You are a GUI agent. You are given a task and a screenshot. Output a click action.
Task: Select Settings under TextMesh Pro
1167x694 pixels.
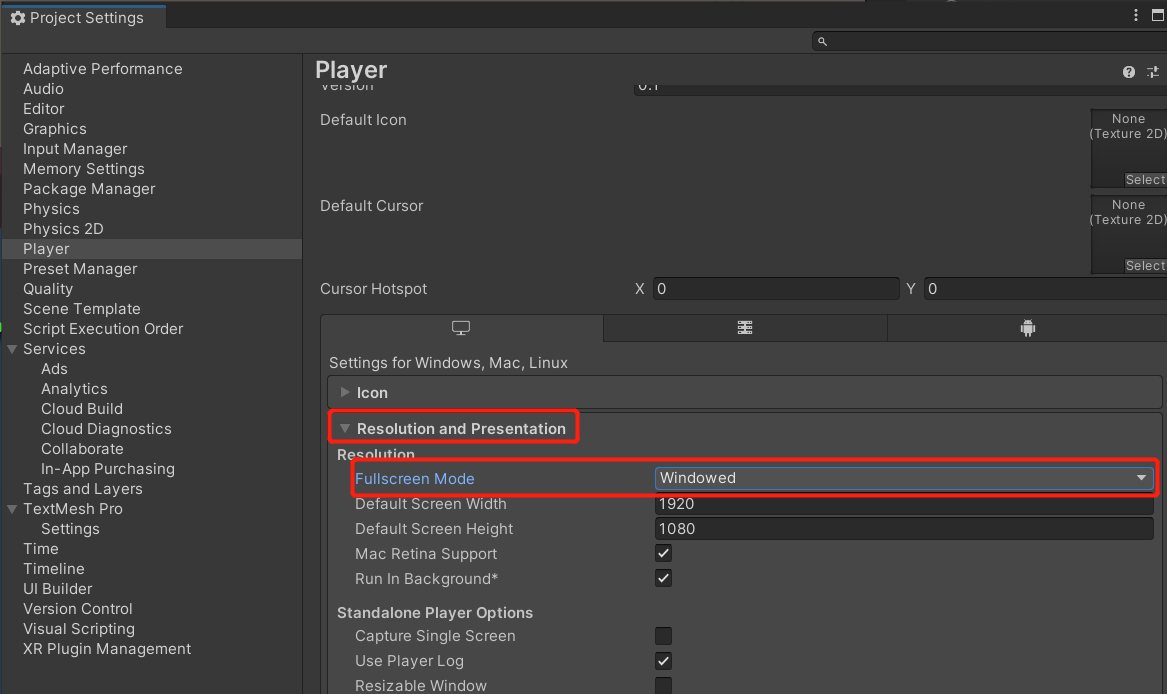(70, 529)
